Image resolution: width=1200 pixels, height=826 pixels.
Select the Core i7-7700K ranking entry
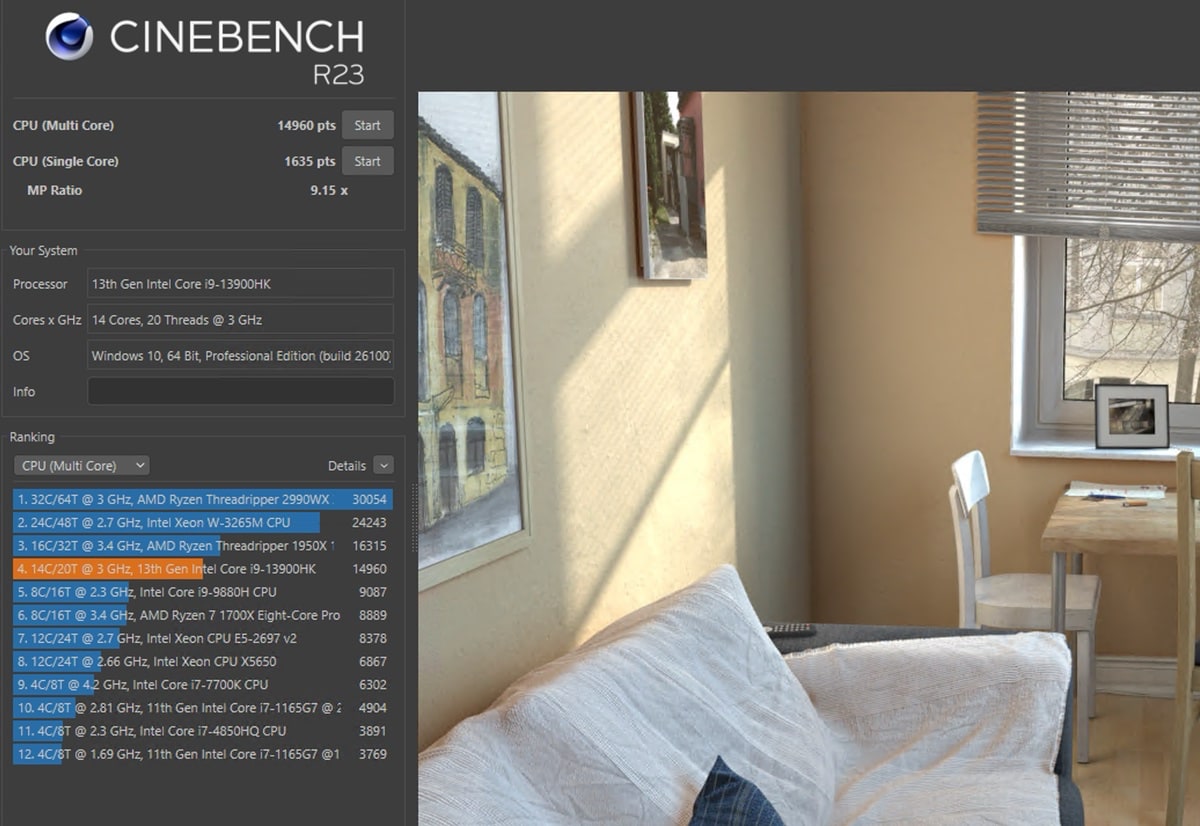pos(200,685)
